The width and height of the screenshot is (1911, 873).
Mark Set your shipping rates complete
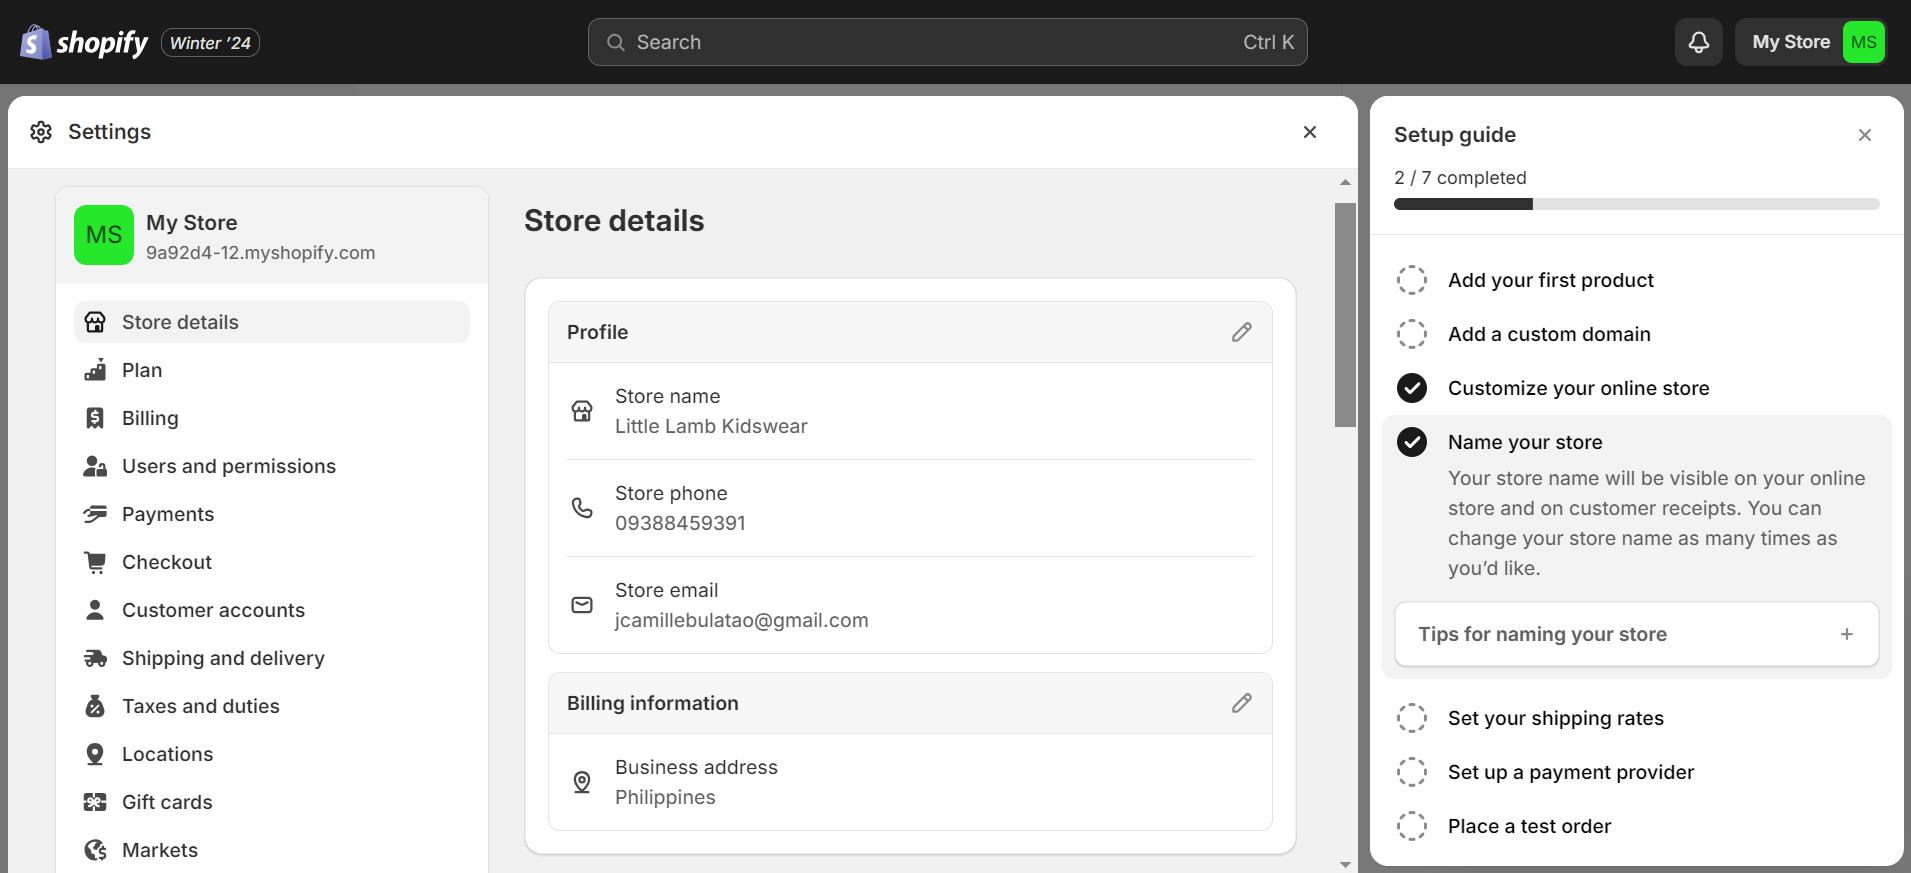[1412, 718]
